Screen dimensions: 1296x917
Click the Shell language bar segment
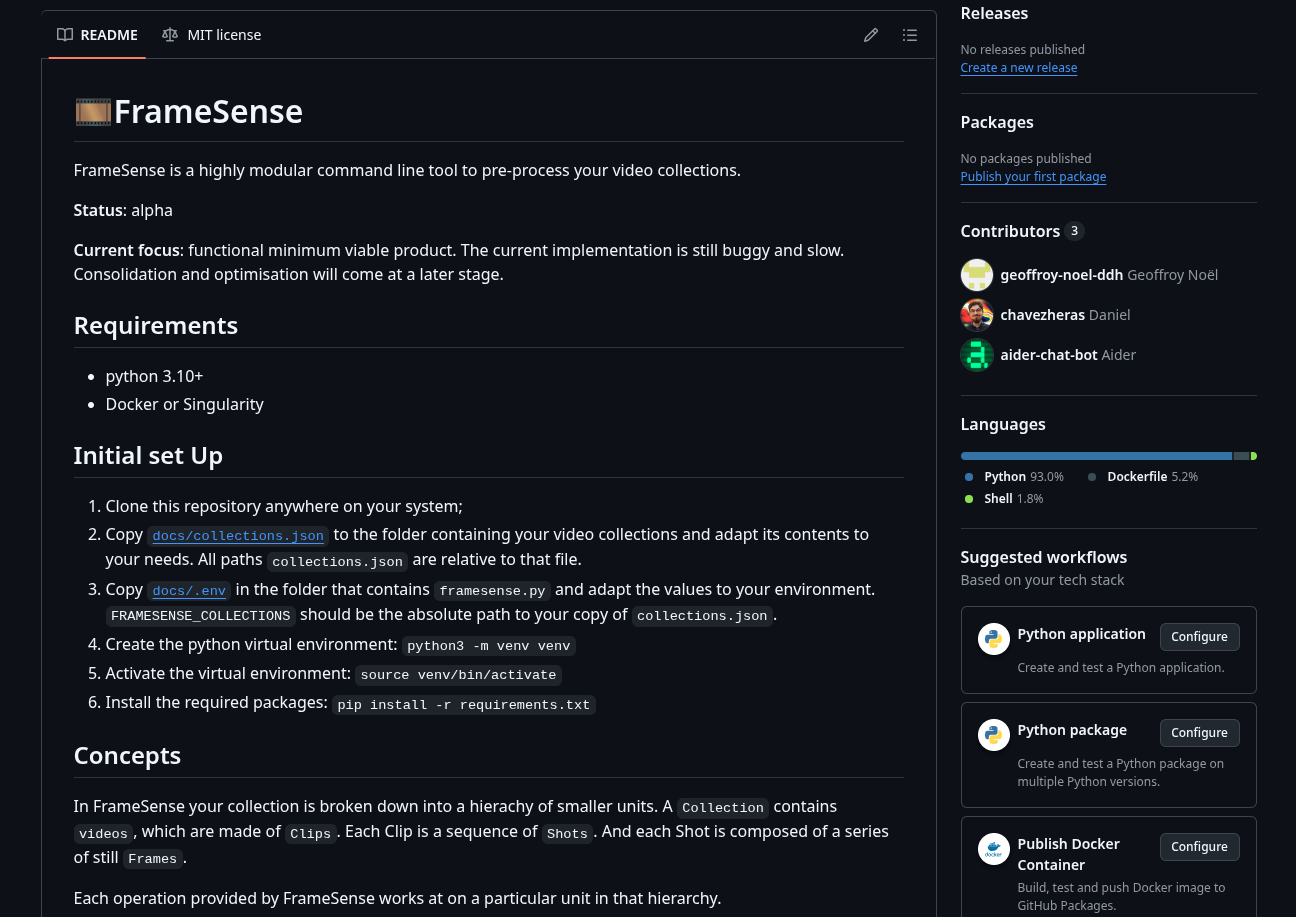1254,456
